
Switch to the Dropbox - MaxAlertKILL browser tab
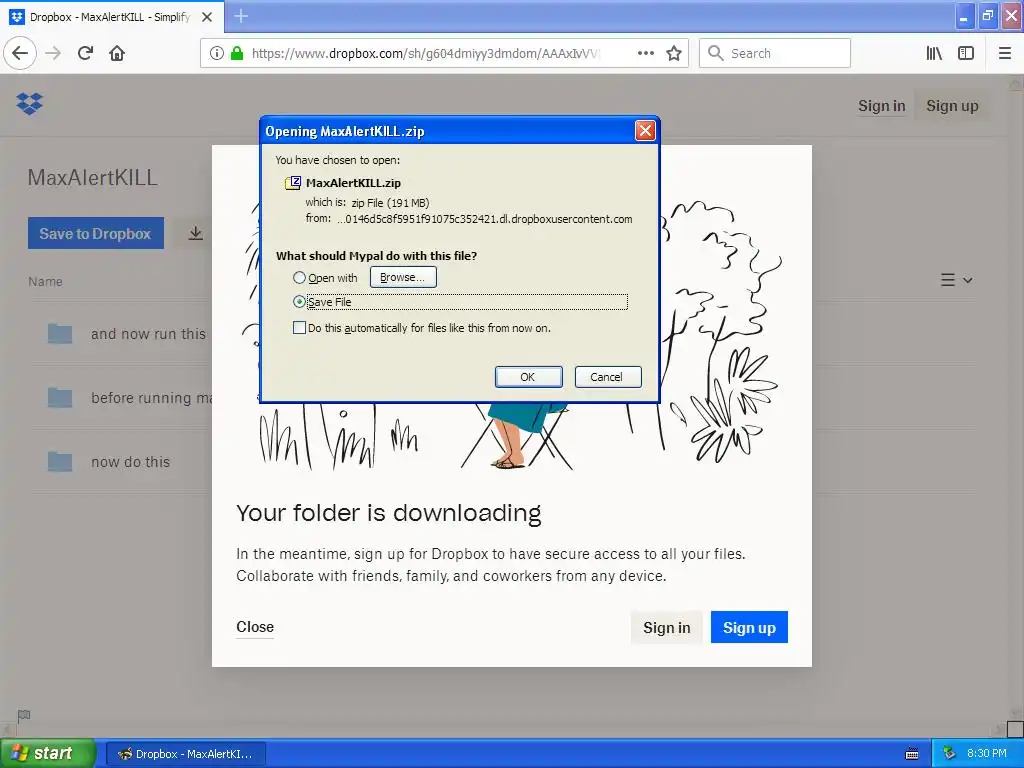[x=112, y=17]
